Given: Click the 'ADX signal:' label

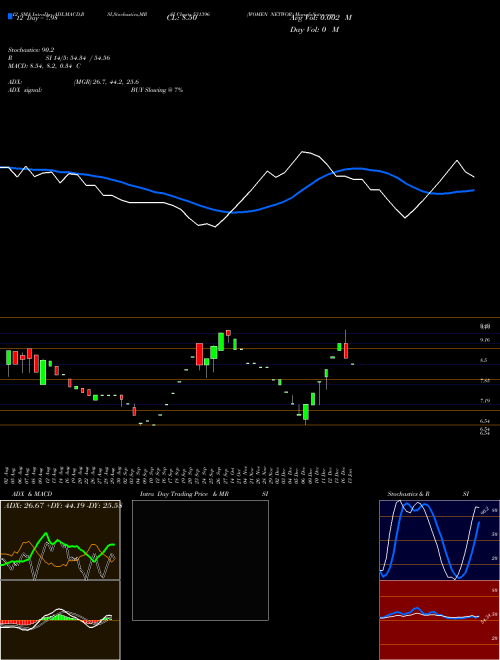Looking at the screenshot, I should [x=25, y=90].
